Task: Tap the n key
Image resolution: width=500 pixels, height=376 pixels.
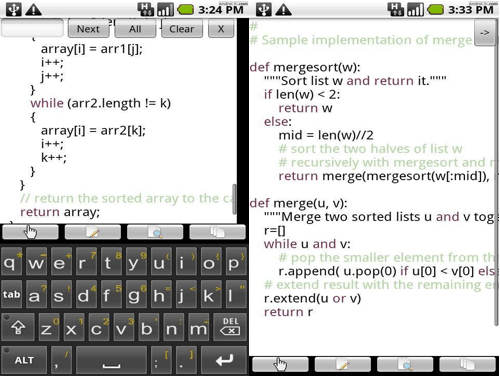Action: point(174,327)
